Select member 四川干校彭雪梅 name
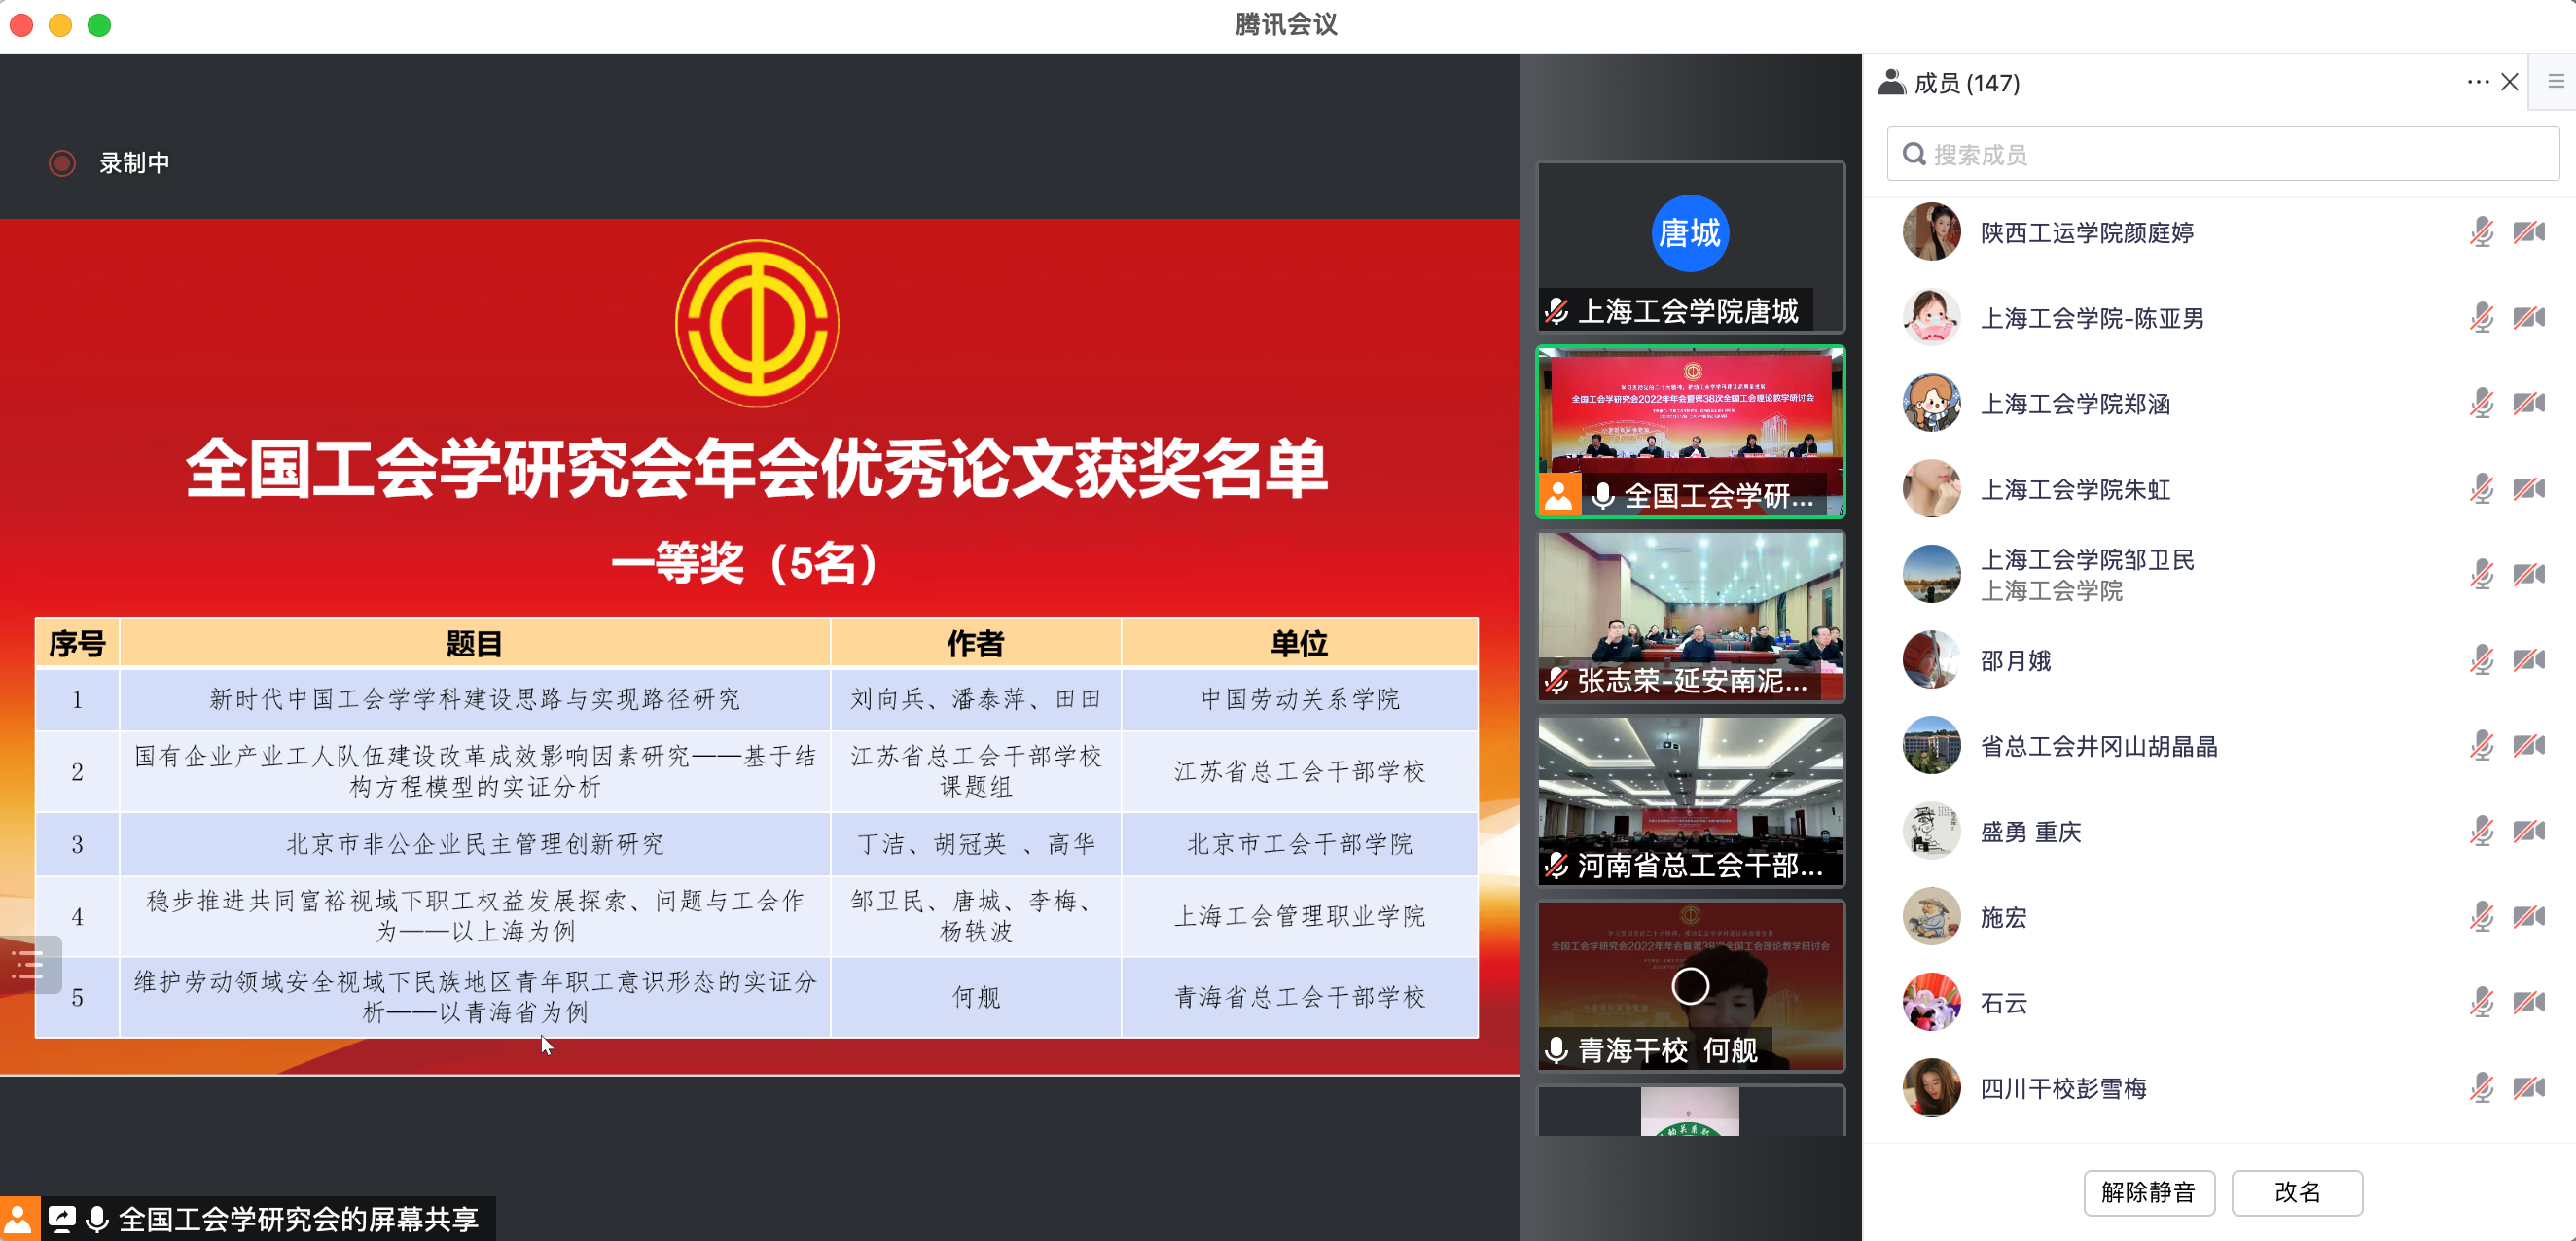The height and width of the screenshot is (1241, 2576). (2063, 1088)
